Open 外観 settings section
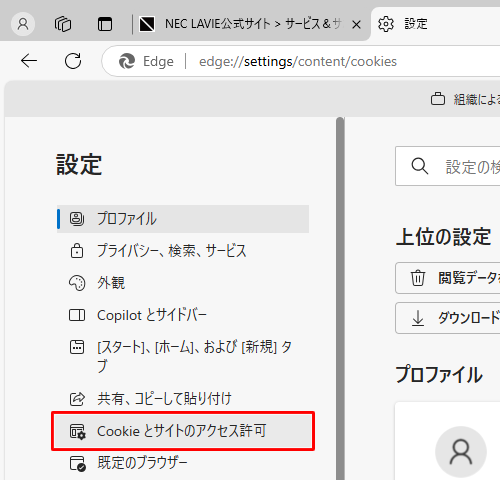 183,283
